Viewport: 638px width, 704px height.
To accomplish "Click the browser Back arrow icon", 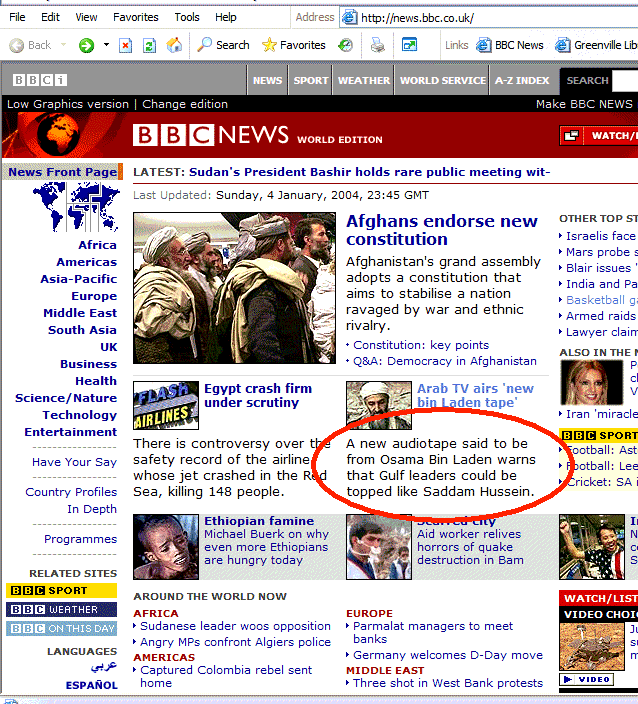I will click(x=17, y=45).
